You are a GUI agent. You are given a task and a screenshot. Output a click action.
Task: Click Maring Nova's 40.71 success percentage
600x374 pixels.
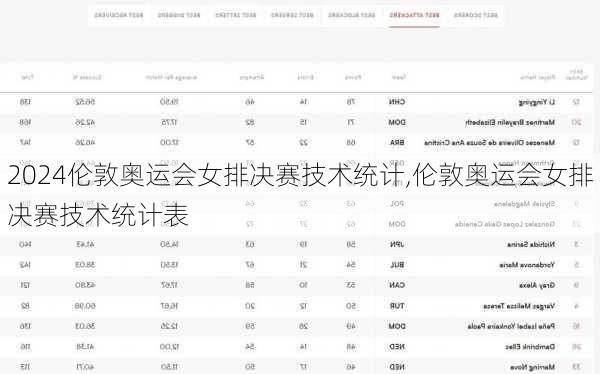click(85, 367)
